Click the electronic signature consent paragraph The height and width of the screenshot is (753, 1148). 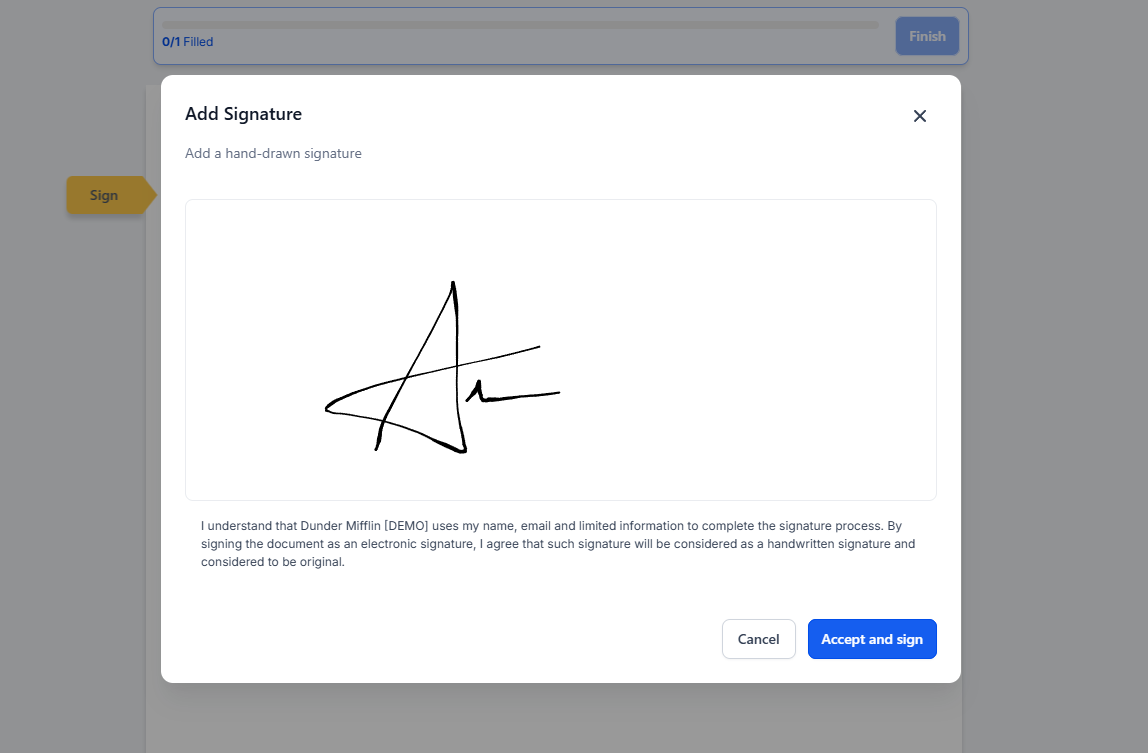pyautogui.click(x=560, y=544)
